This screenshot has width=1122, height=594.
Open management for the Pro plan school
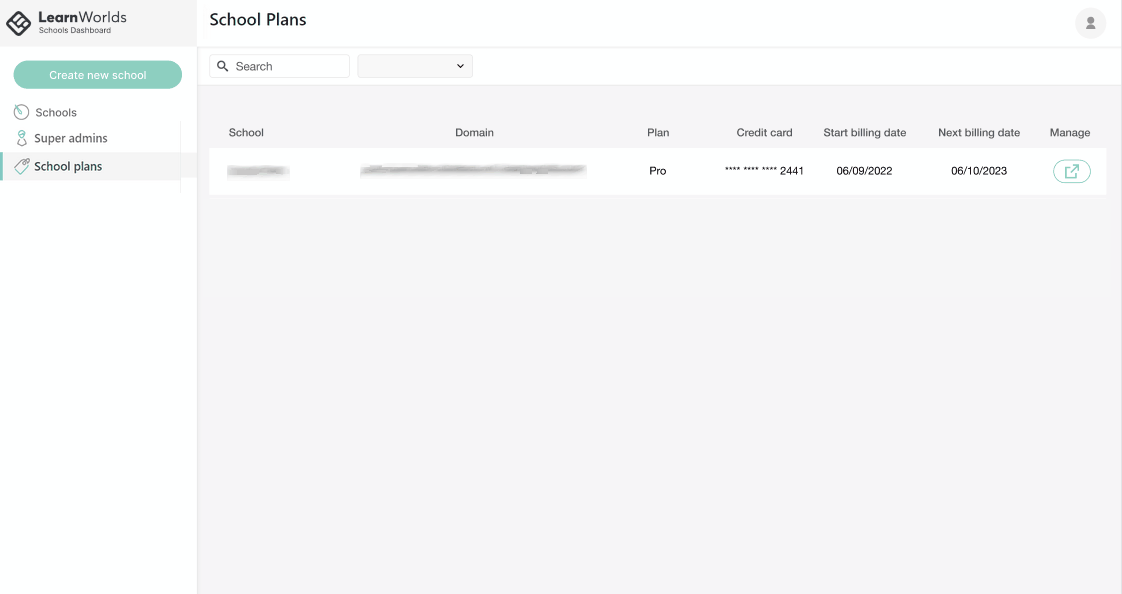pos(1071,170)
